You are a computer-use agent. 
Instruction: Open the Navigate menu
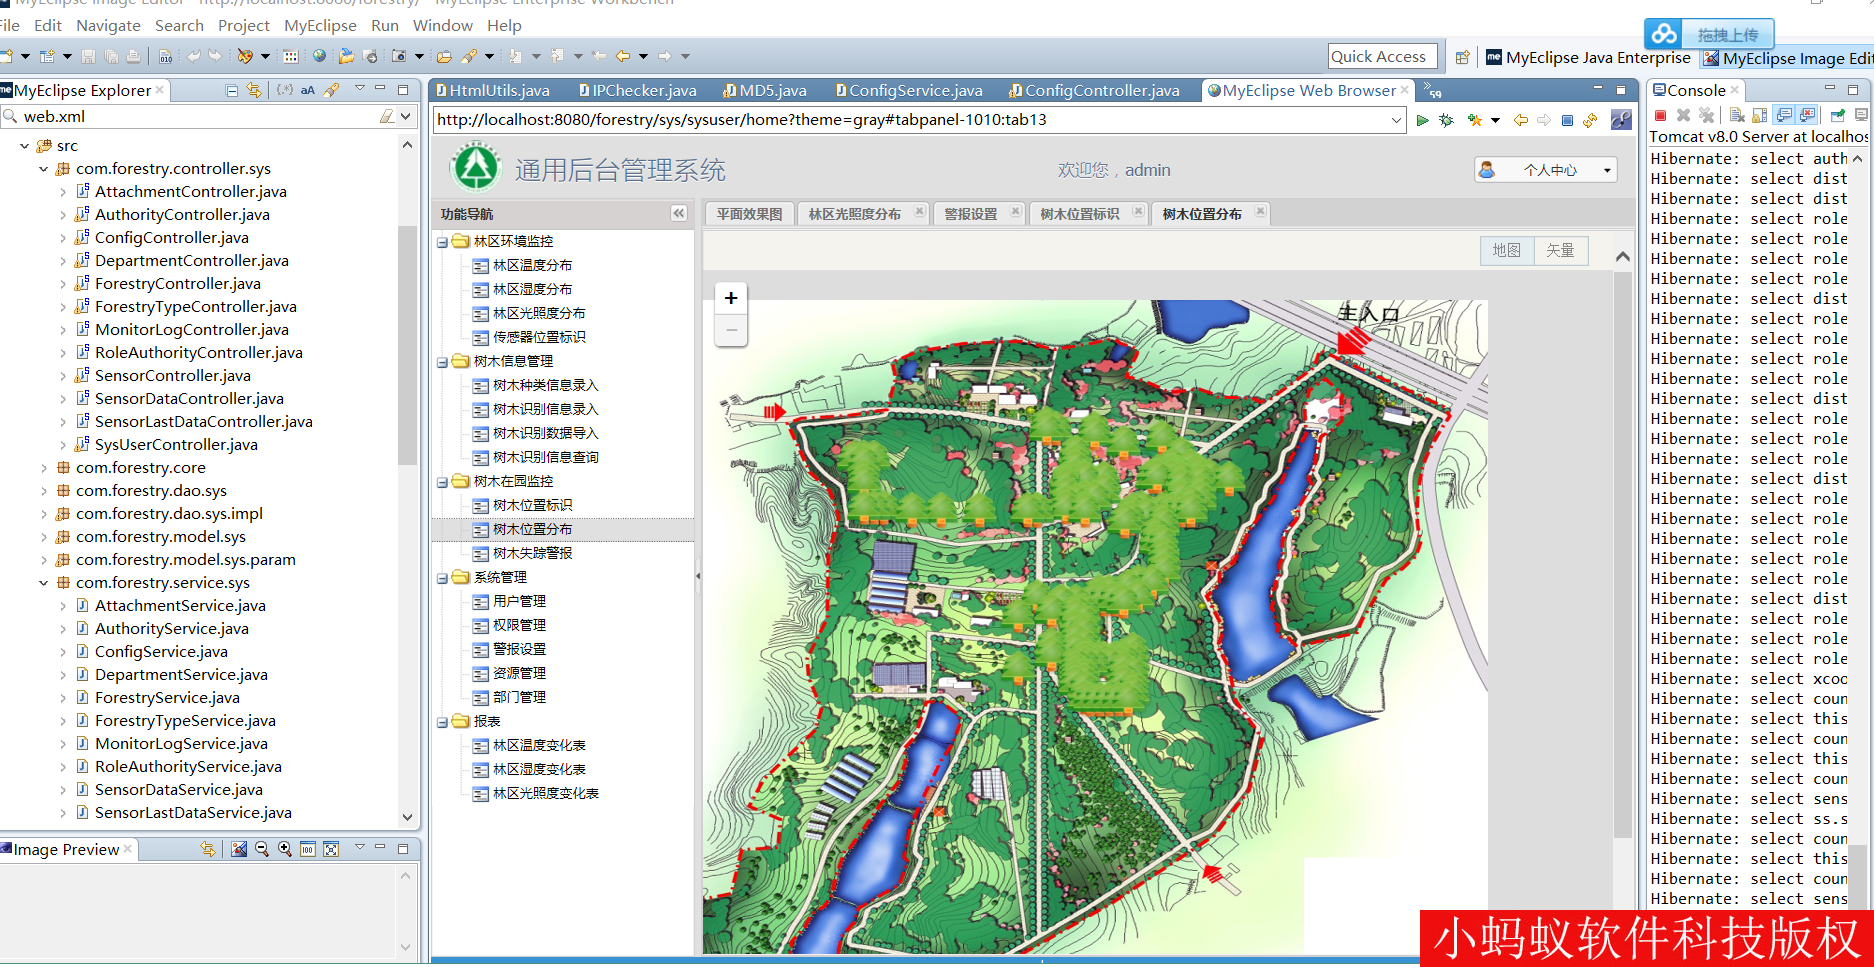point(108,26)
